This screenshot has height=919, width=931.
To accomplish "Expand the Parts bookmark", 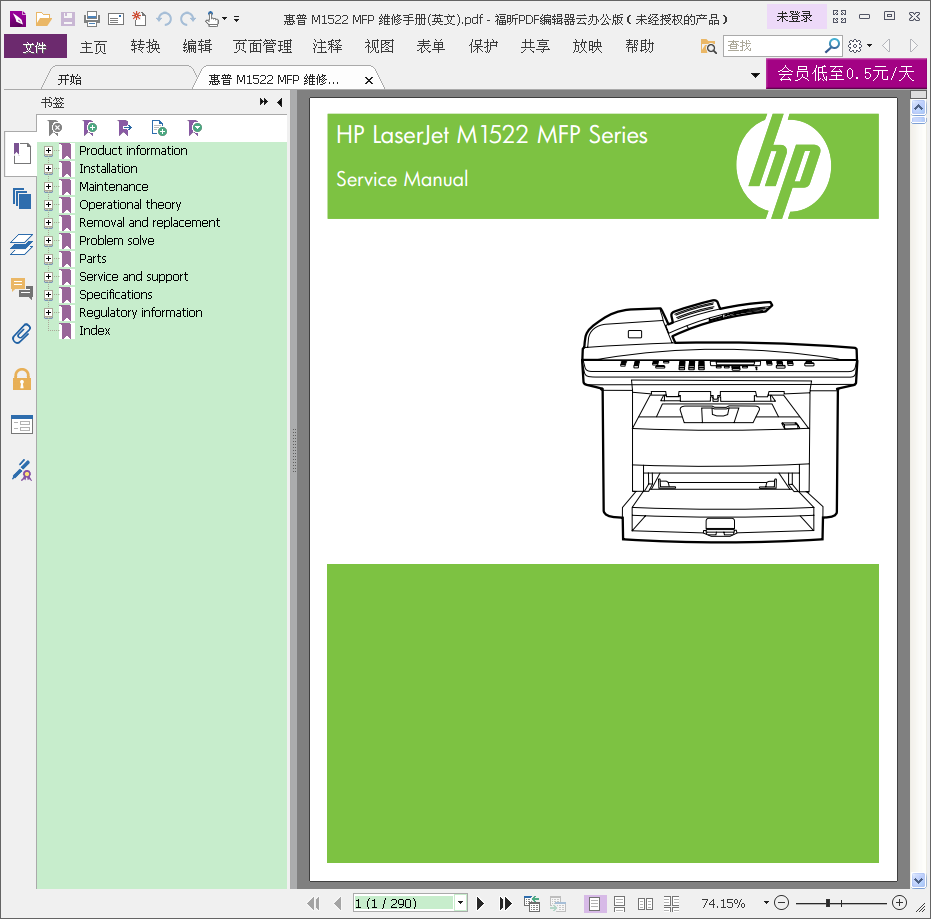I will coord(48,259).
